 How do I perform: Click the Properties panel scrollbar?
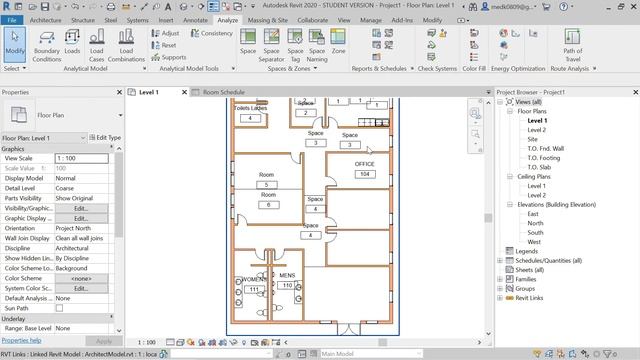119,195
